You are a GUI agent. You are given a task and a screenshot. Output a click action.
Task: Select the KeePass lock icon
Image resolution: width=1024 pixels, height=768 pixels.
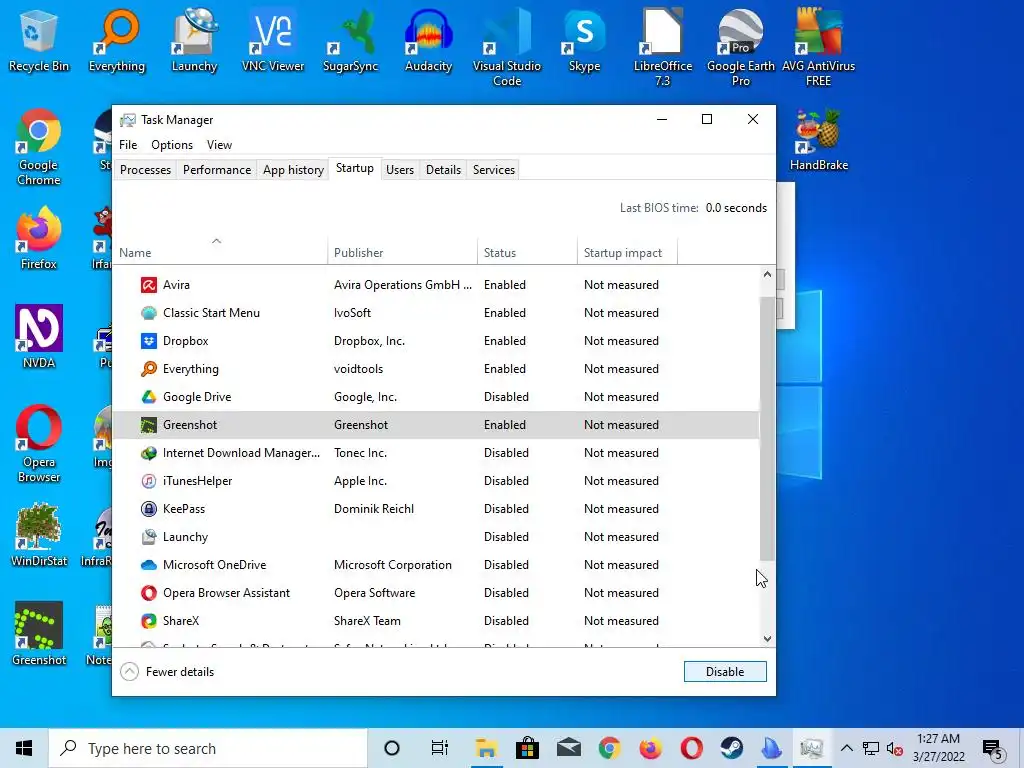[149, 509]
